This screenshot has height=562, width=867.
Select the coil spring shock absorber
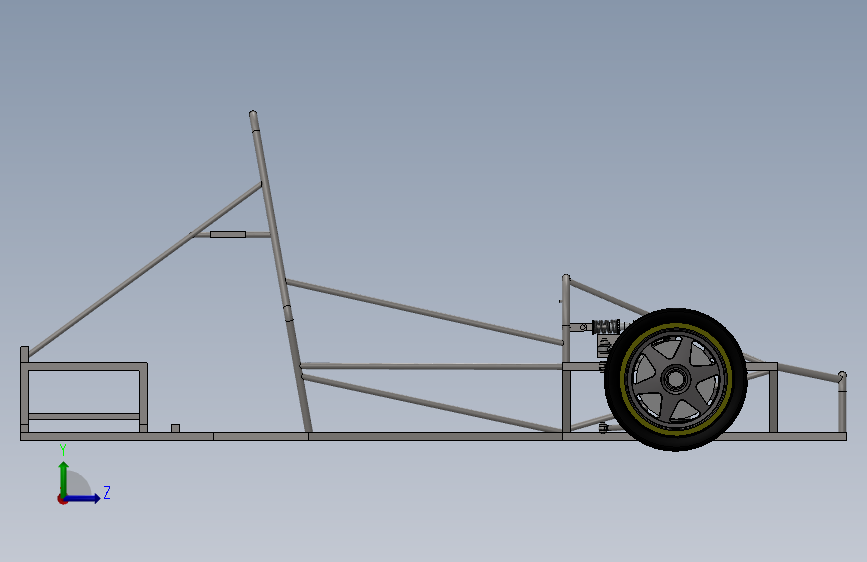[x=605, y=326]
